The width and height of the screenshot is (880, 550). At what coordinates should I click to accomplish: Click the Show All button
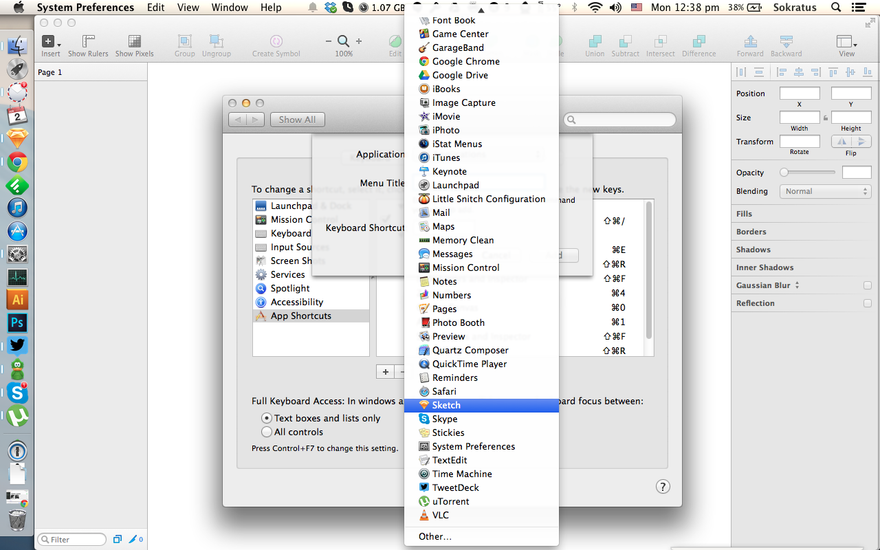pyautogui.click(x=297, y=120)
